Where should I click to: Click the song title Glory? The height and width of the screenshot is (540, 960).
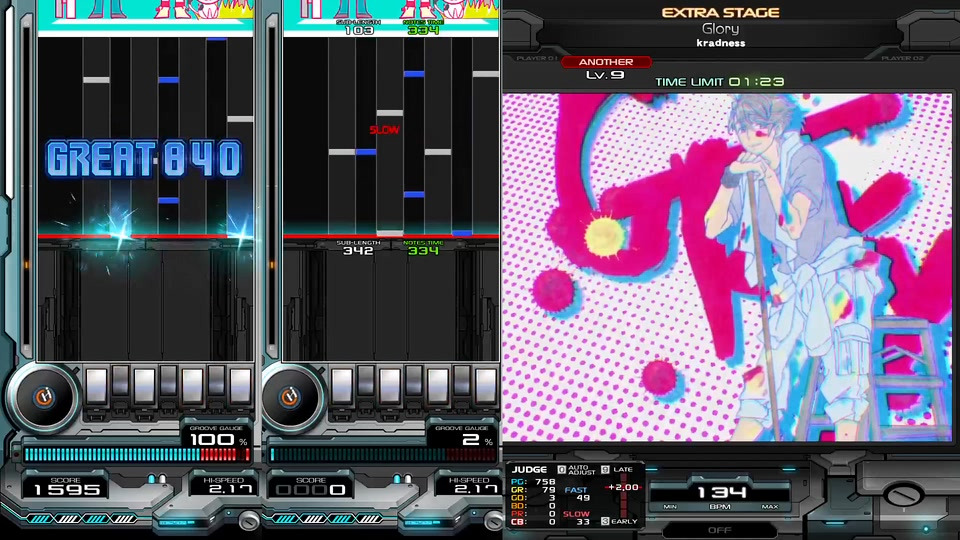tap(721, 29)
